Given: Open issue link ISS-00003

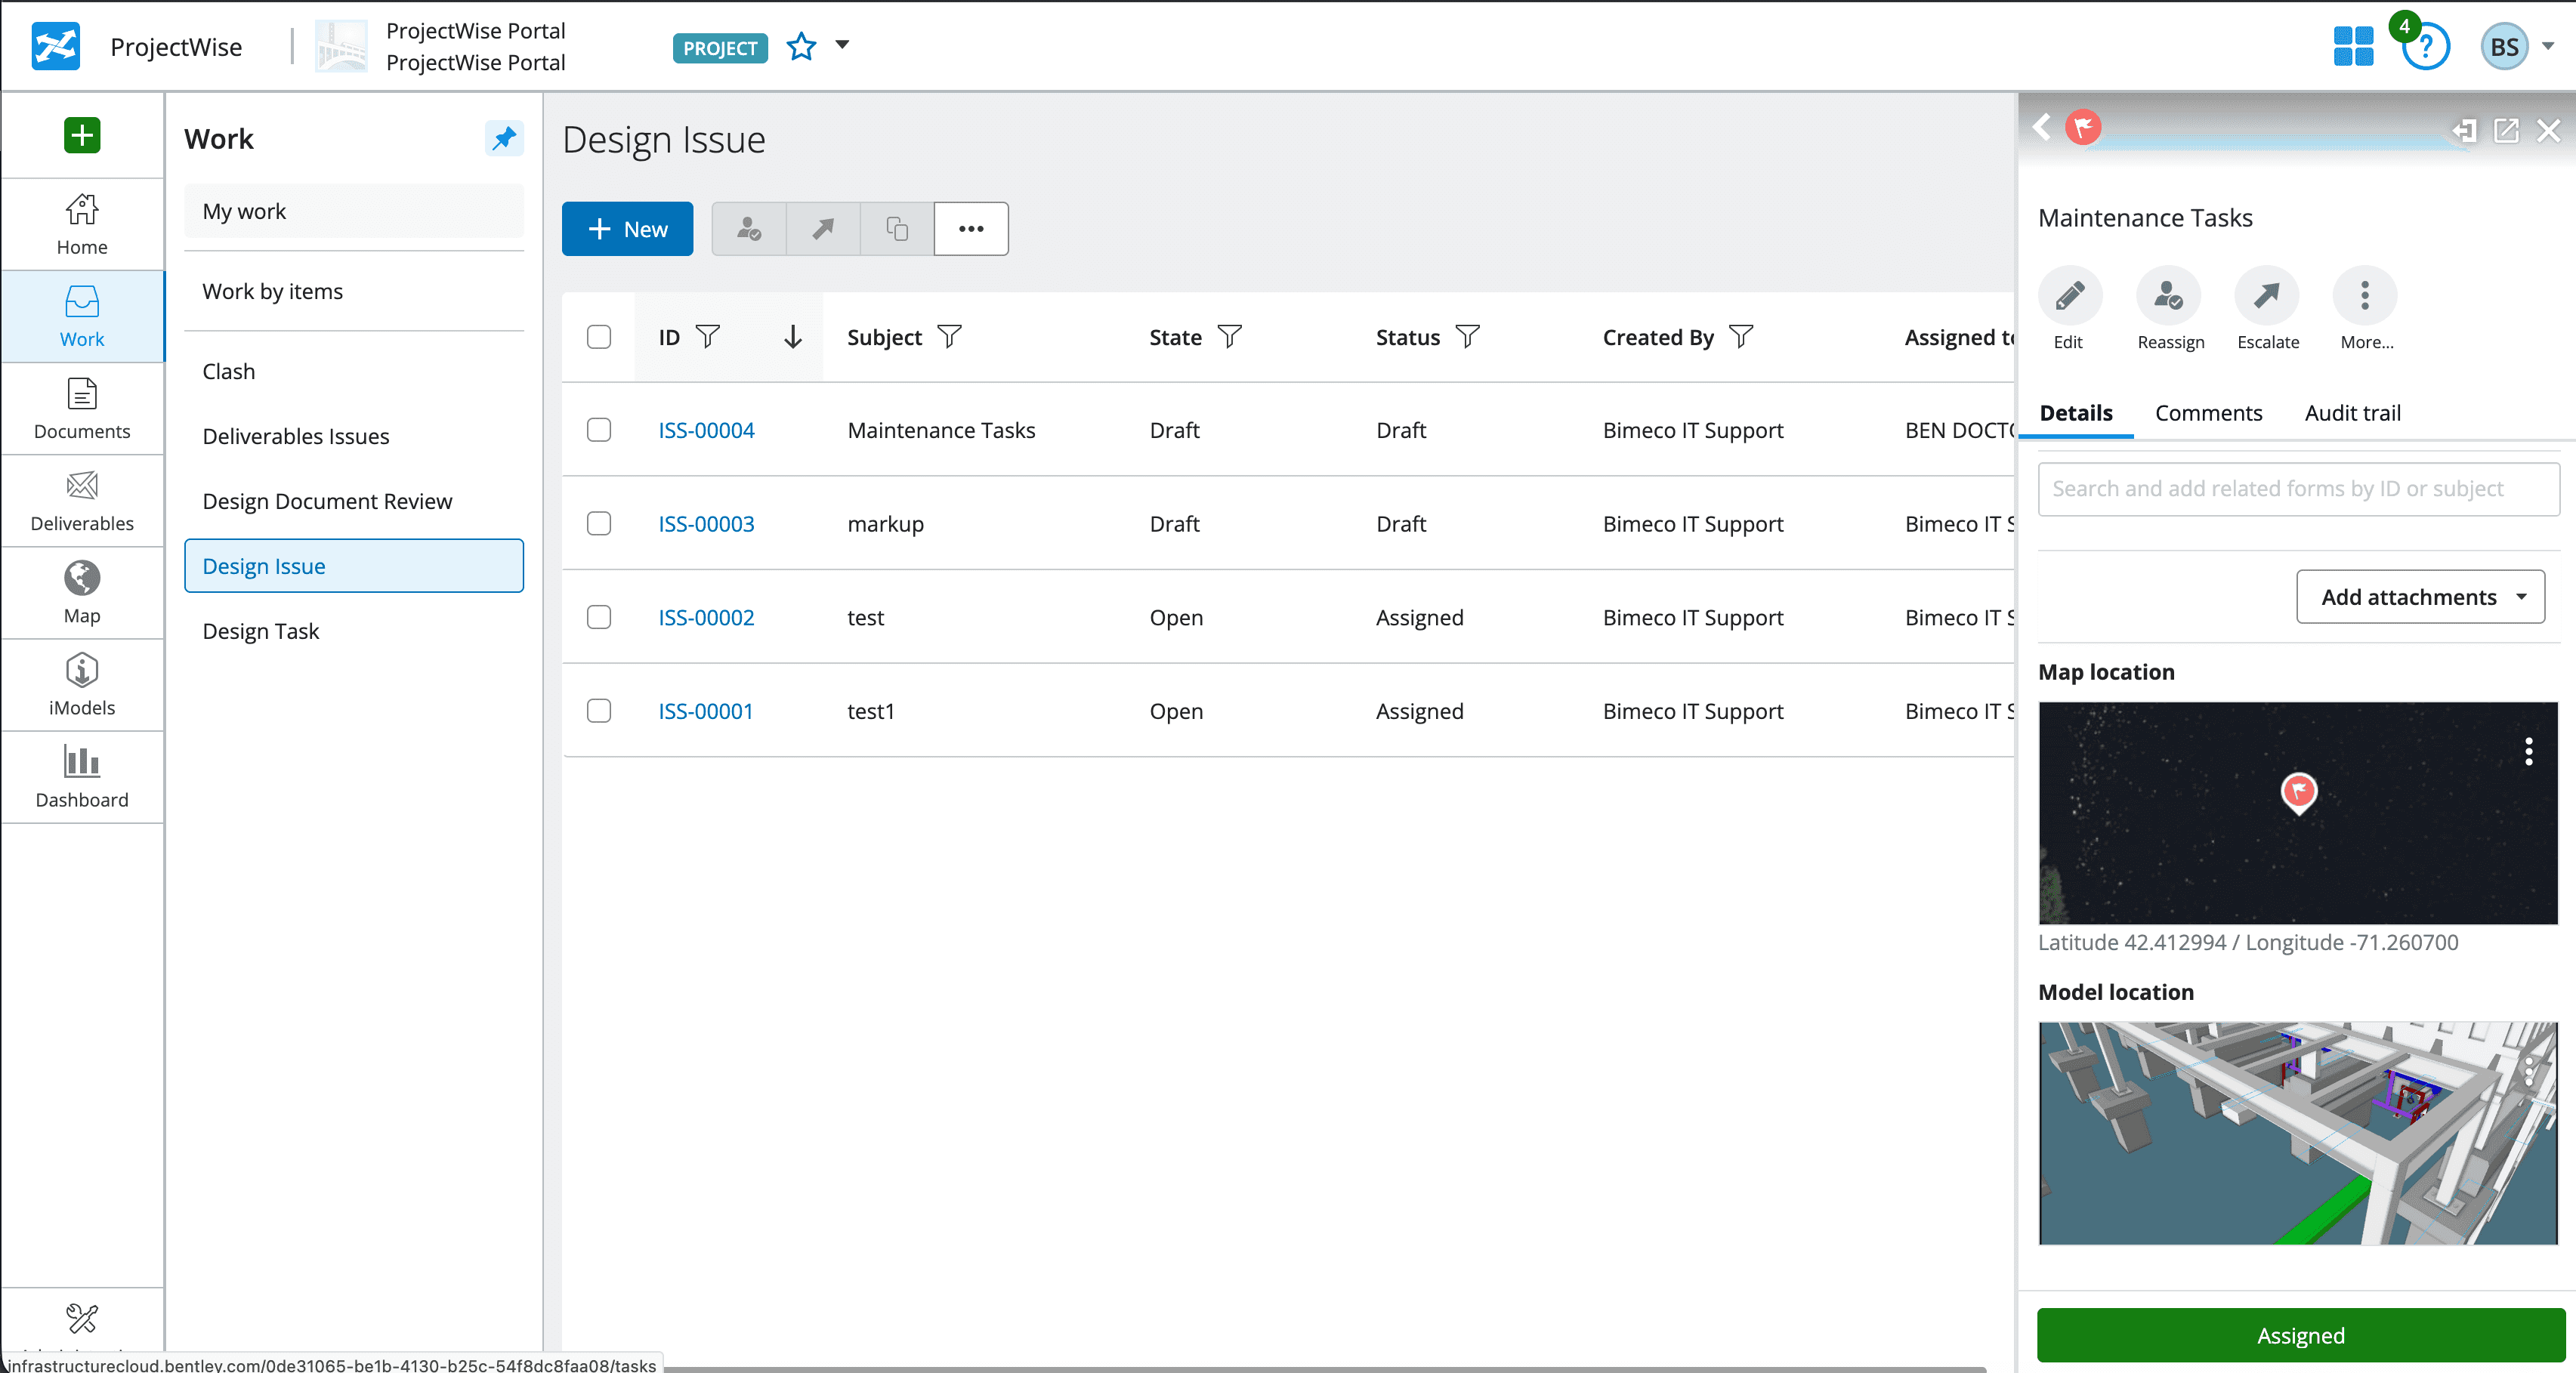Looking at the screenshot, I should (706, 524).
